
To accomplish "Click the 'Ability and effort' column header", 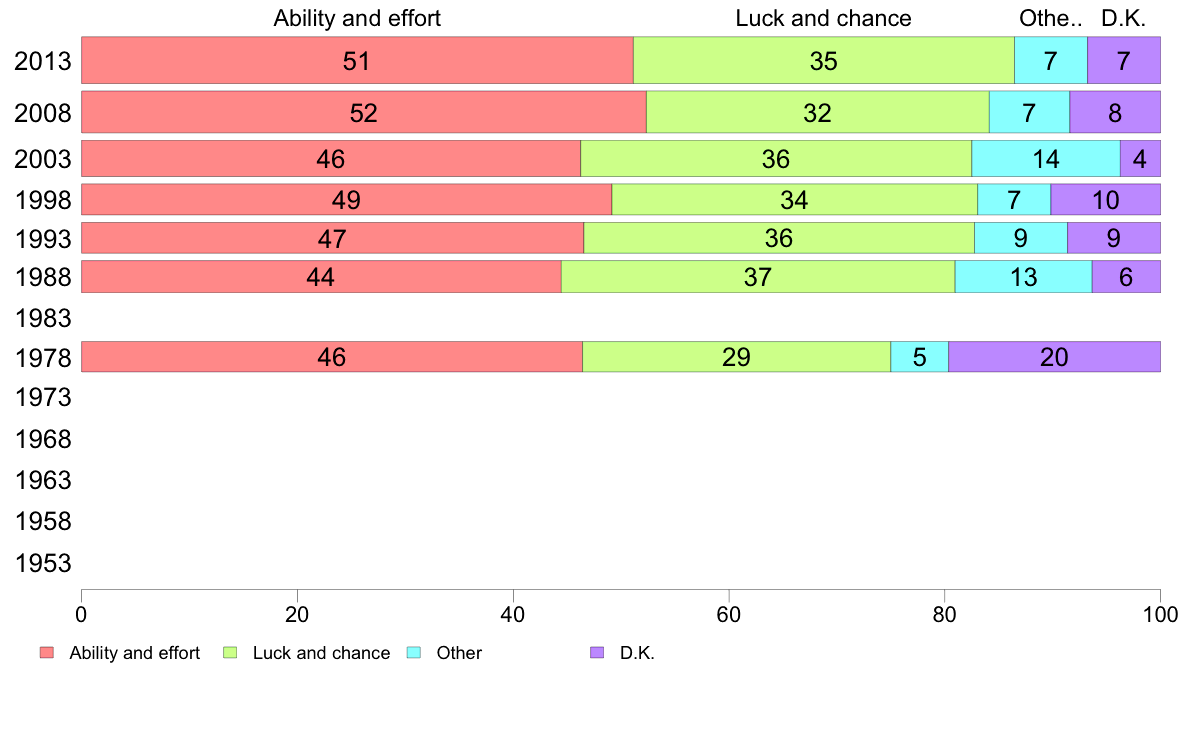I will [357, 18].
